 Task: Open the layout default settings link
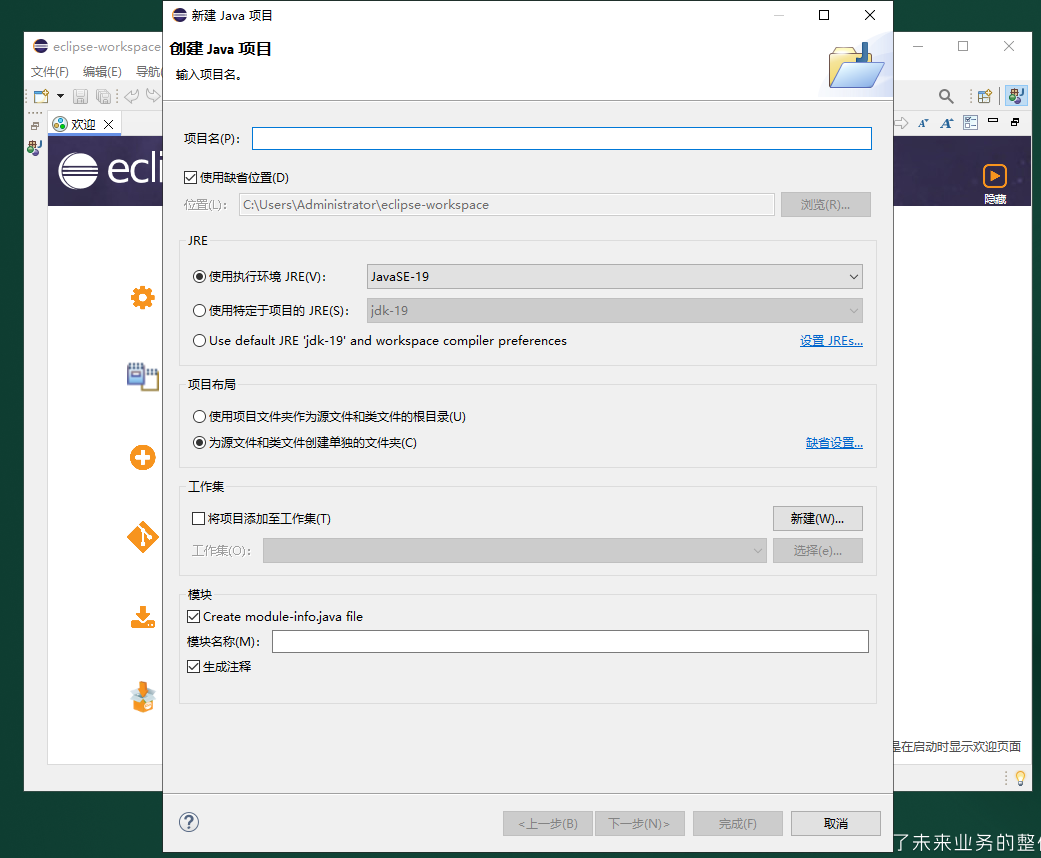coord(834,443)
